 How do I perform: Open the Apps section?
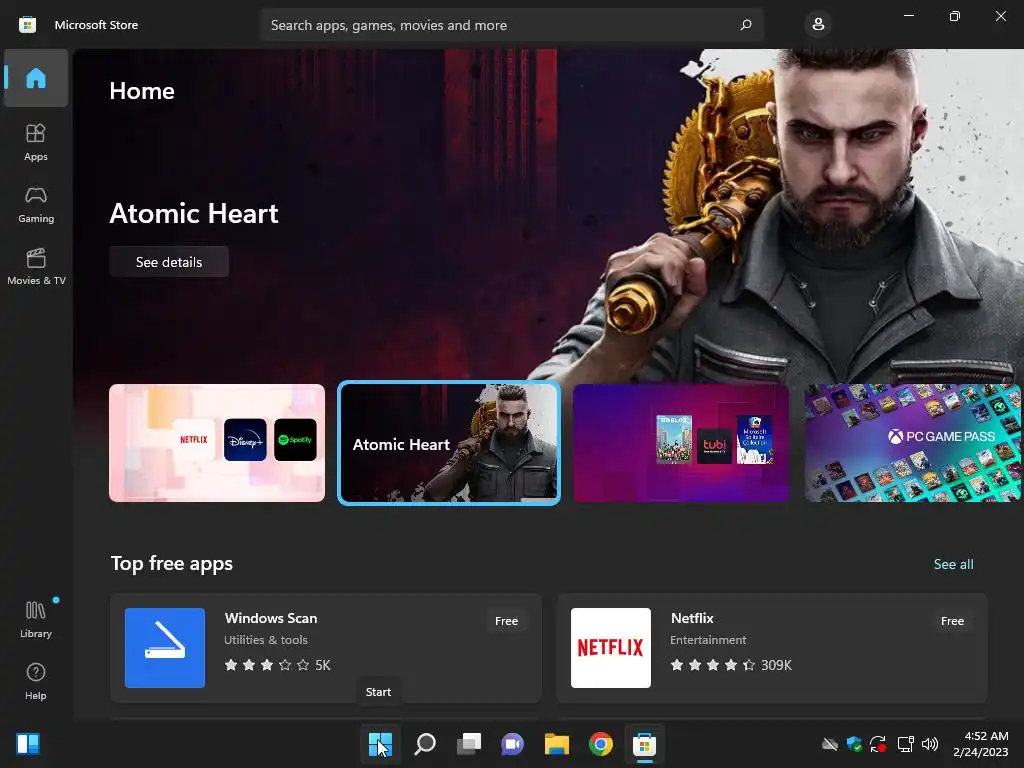tap(36, 142)
